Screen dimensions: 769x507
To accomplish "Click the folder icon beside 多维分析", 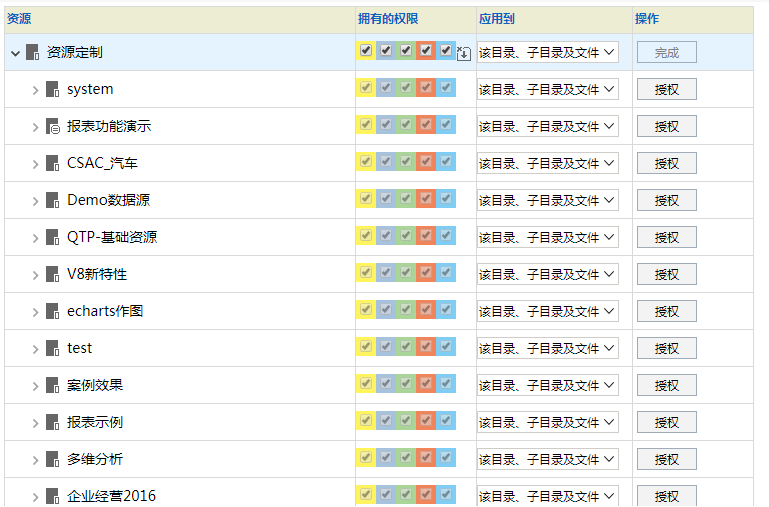I will [52, 459].
